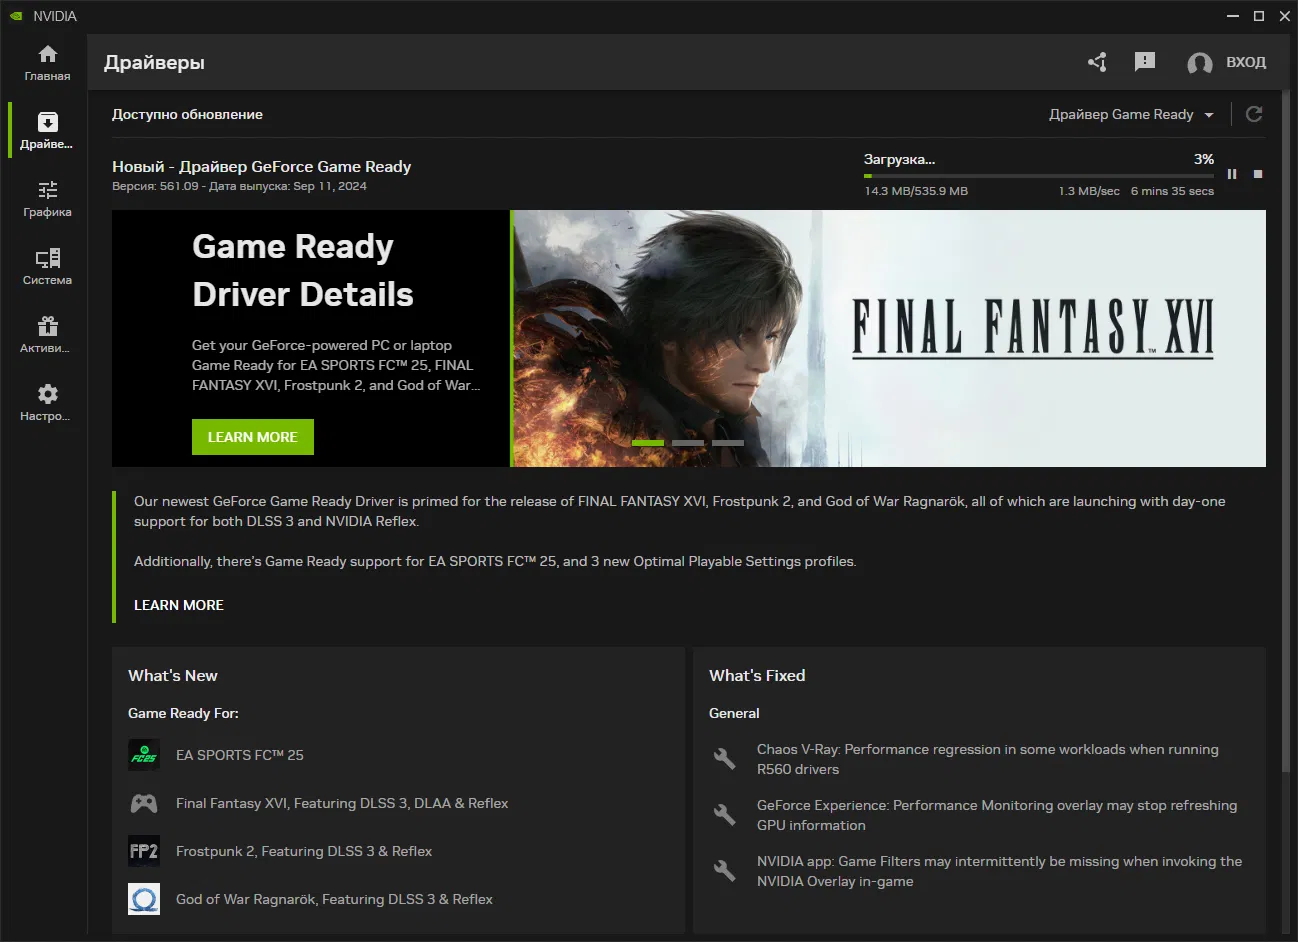Click the wrench icon beside Chaos V-Ray fix

point(725,758)
